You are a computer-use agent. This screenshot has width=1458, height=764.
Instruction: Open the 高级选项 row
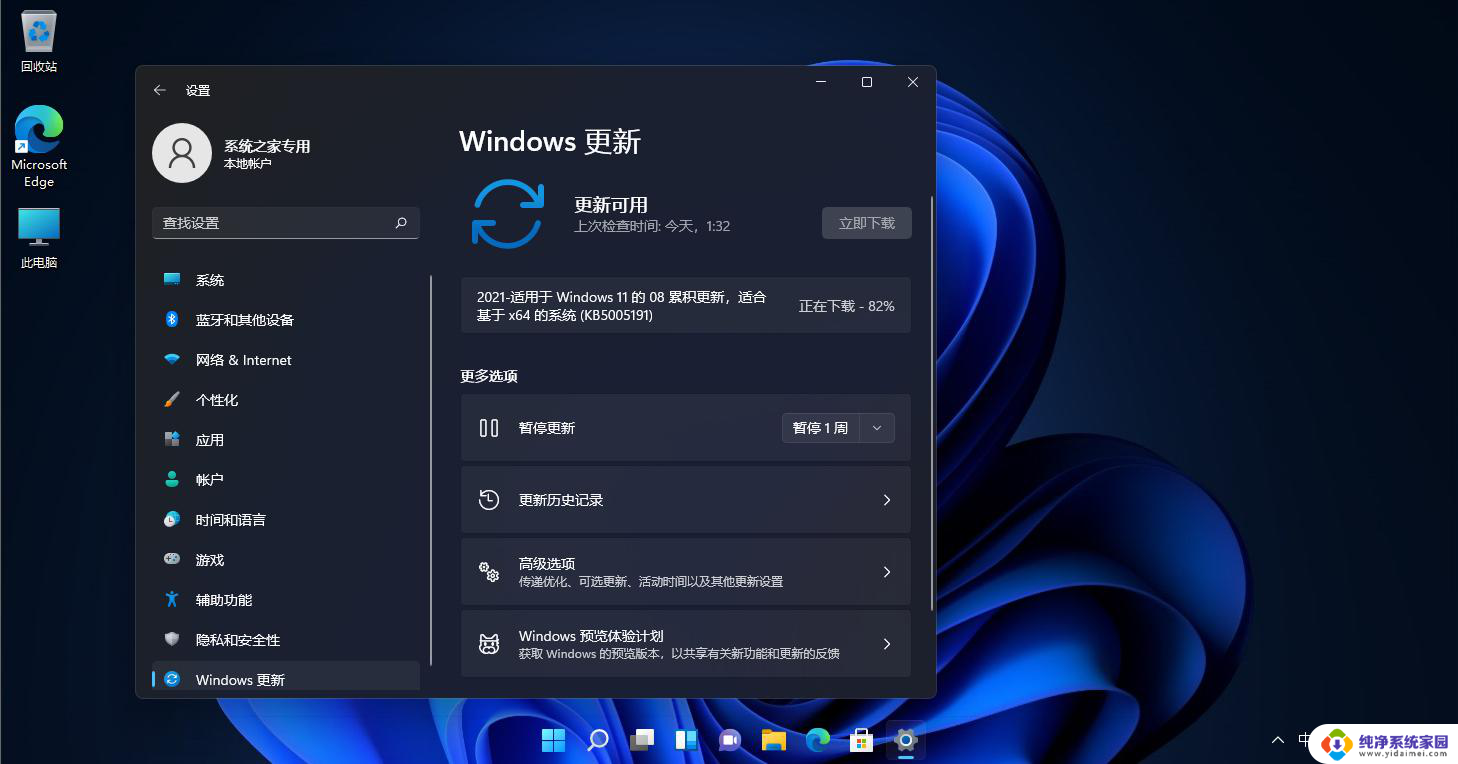click(686, 572)
